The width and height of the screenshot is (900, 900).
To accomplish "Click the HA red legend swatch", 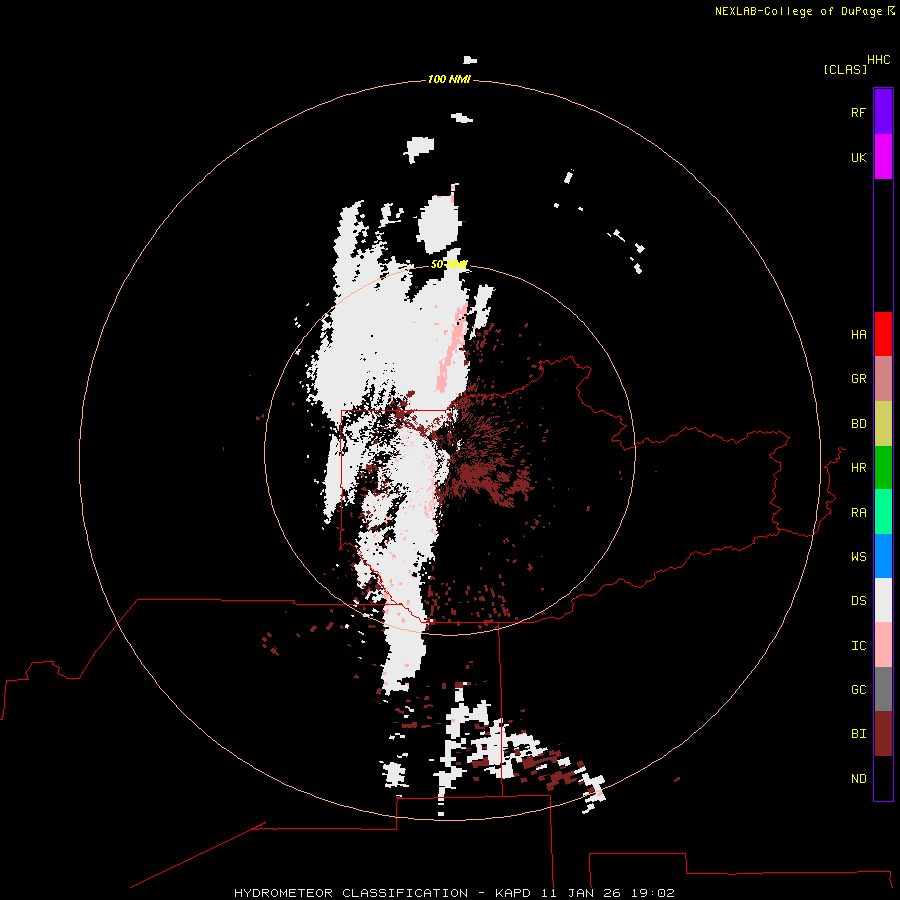I will point(883,334).
